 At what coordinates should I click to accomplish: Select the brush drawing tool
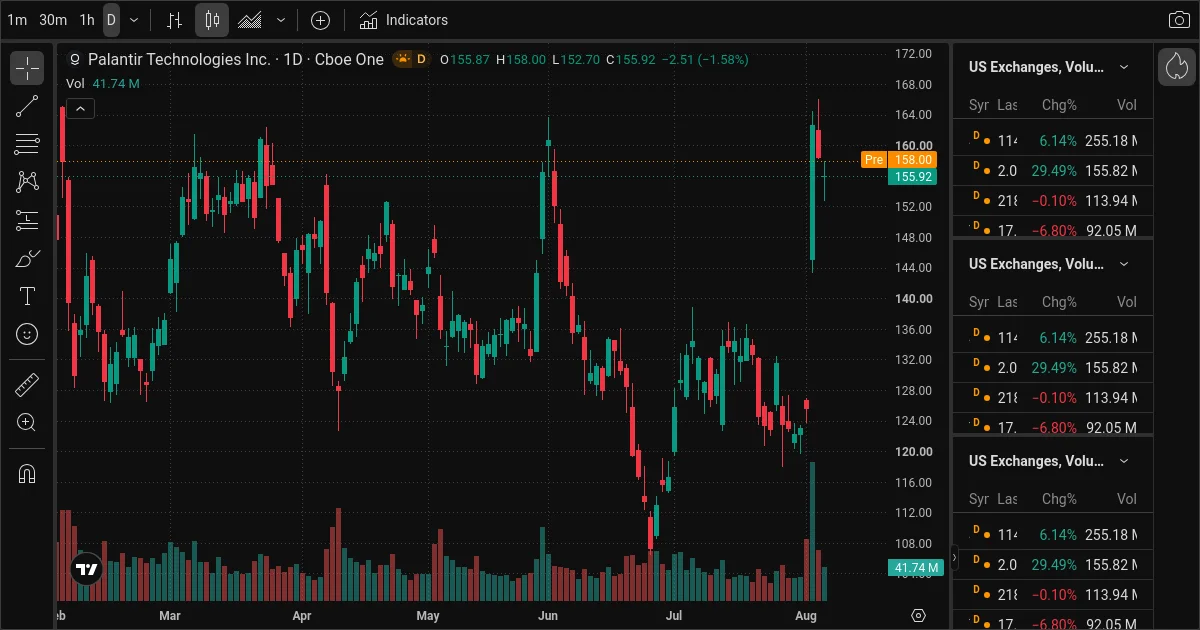click(x=27, y=258)
